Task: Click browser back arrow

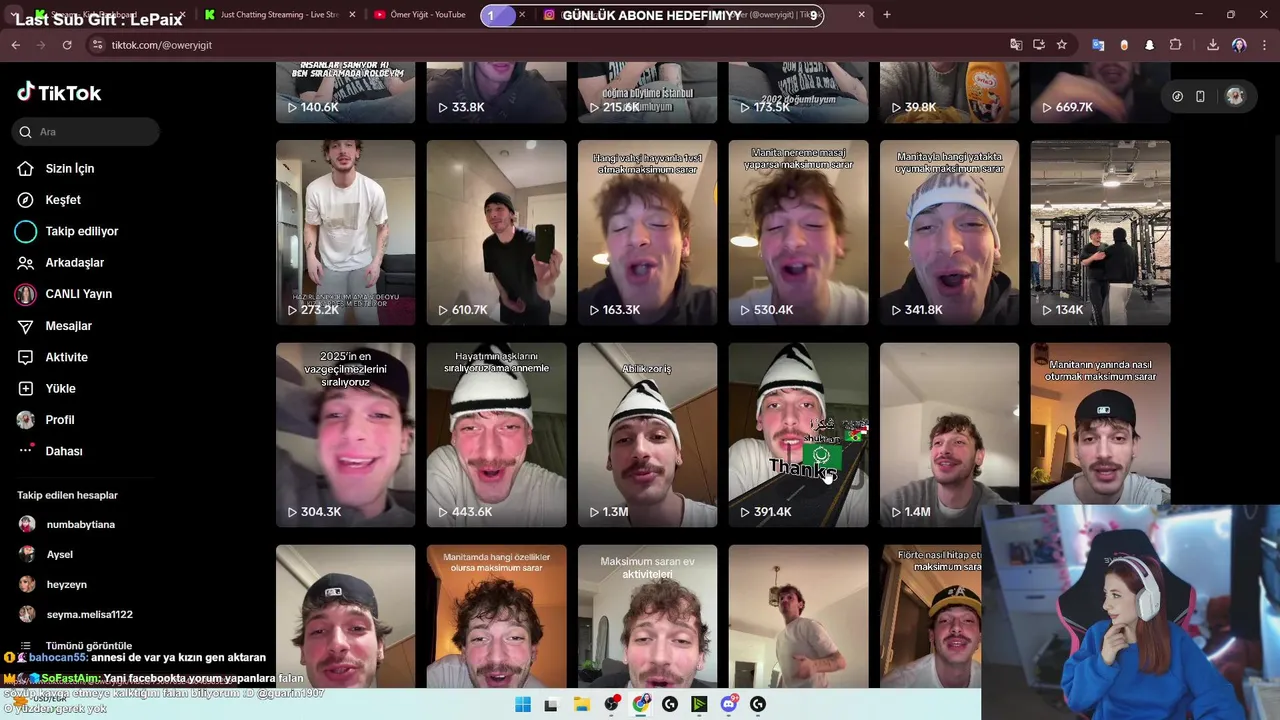Action: pos(15,45)
